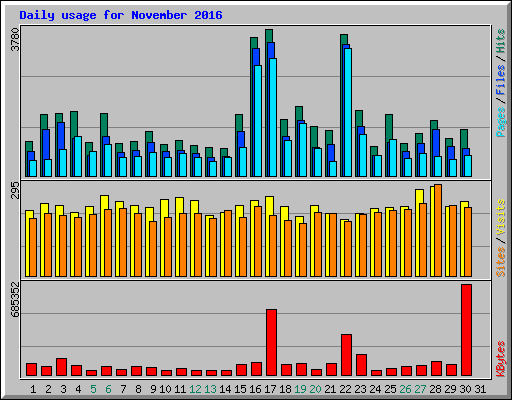This screenshot has width=512, height=400.
Task: Click the 'KBytes' legend label
Action: tap(501, 359)
